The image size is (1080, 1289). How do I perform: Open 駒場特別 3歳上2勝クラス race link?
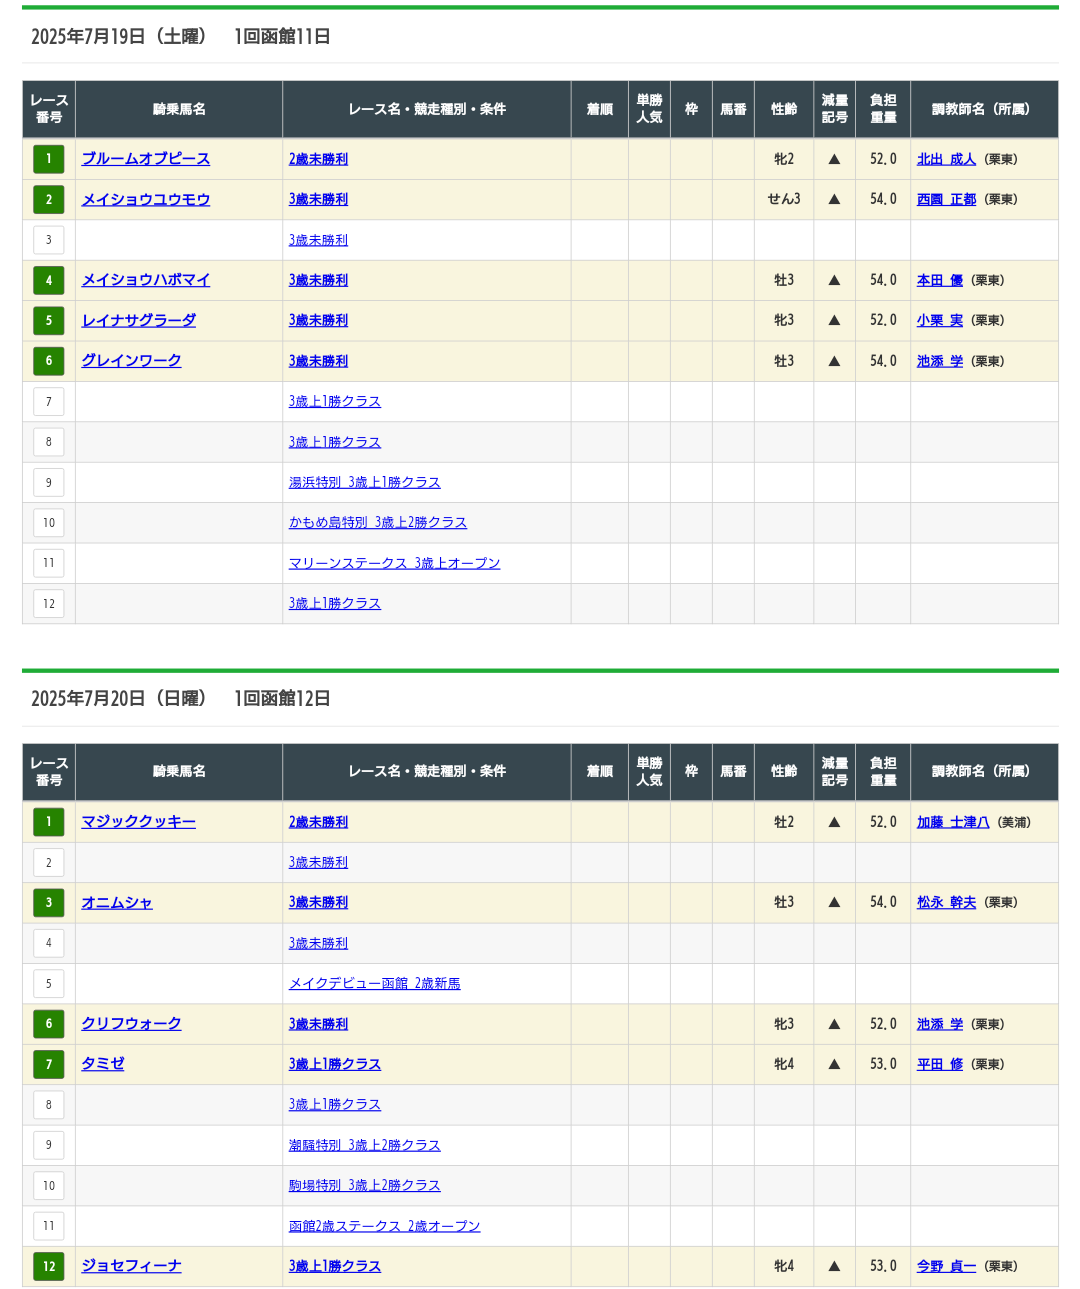pyautogui.click(x=365, y=1185)
